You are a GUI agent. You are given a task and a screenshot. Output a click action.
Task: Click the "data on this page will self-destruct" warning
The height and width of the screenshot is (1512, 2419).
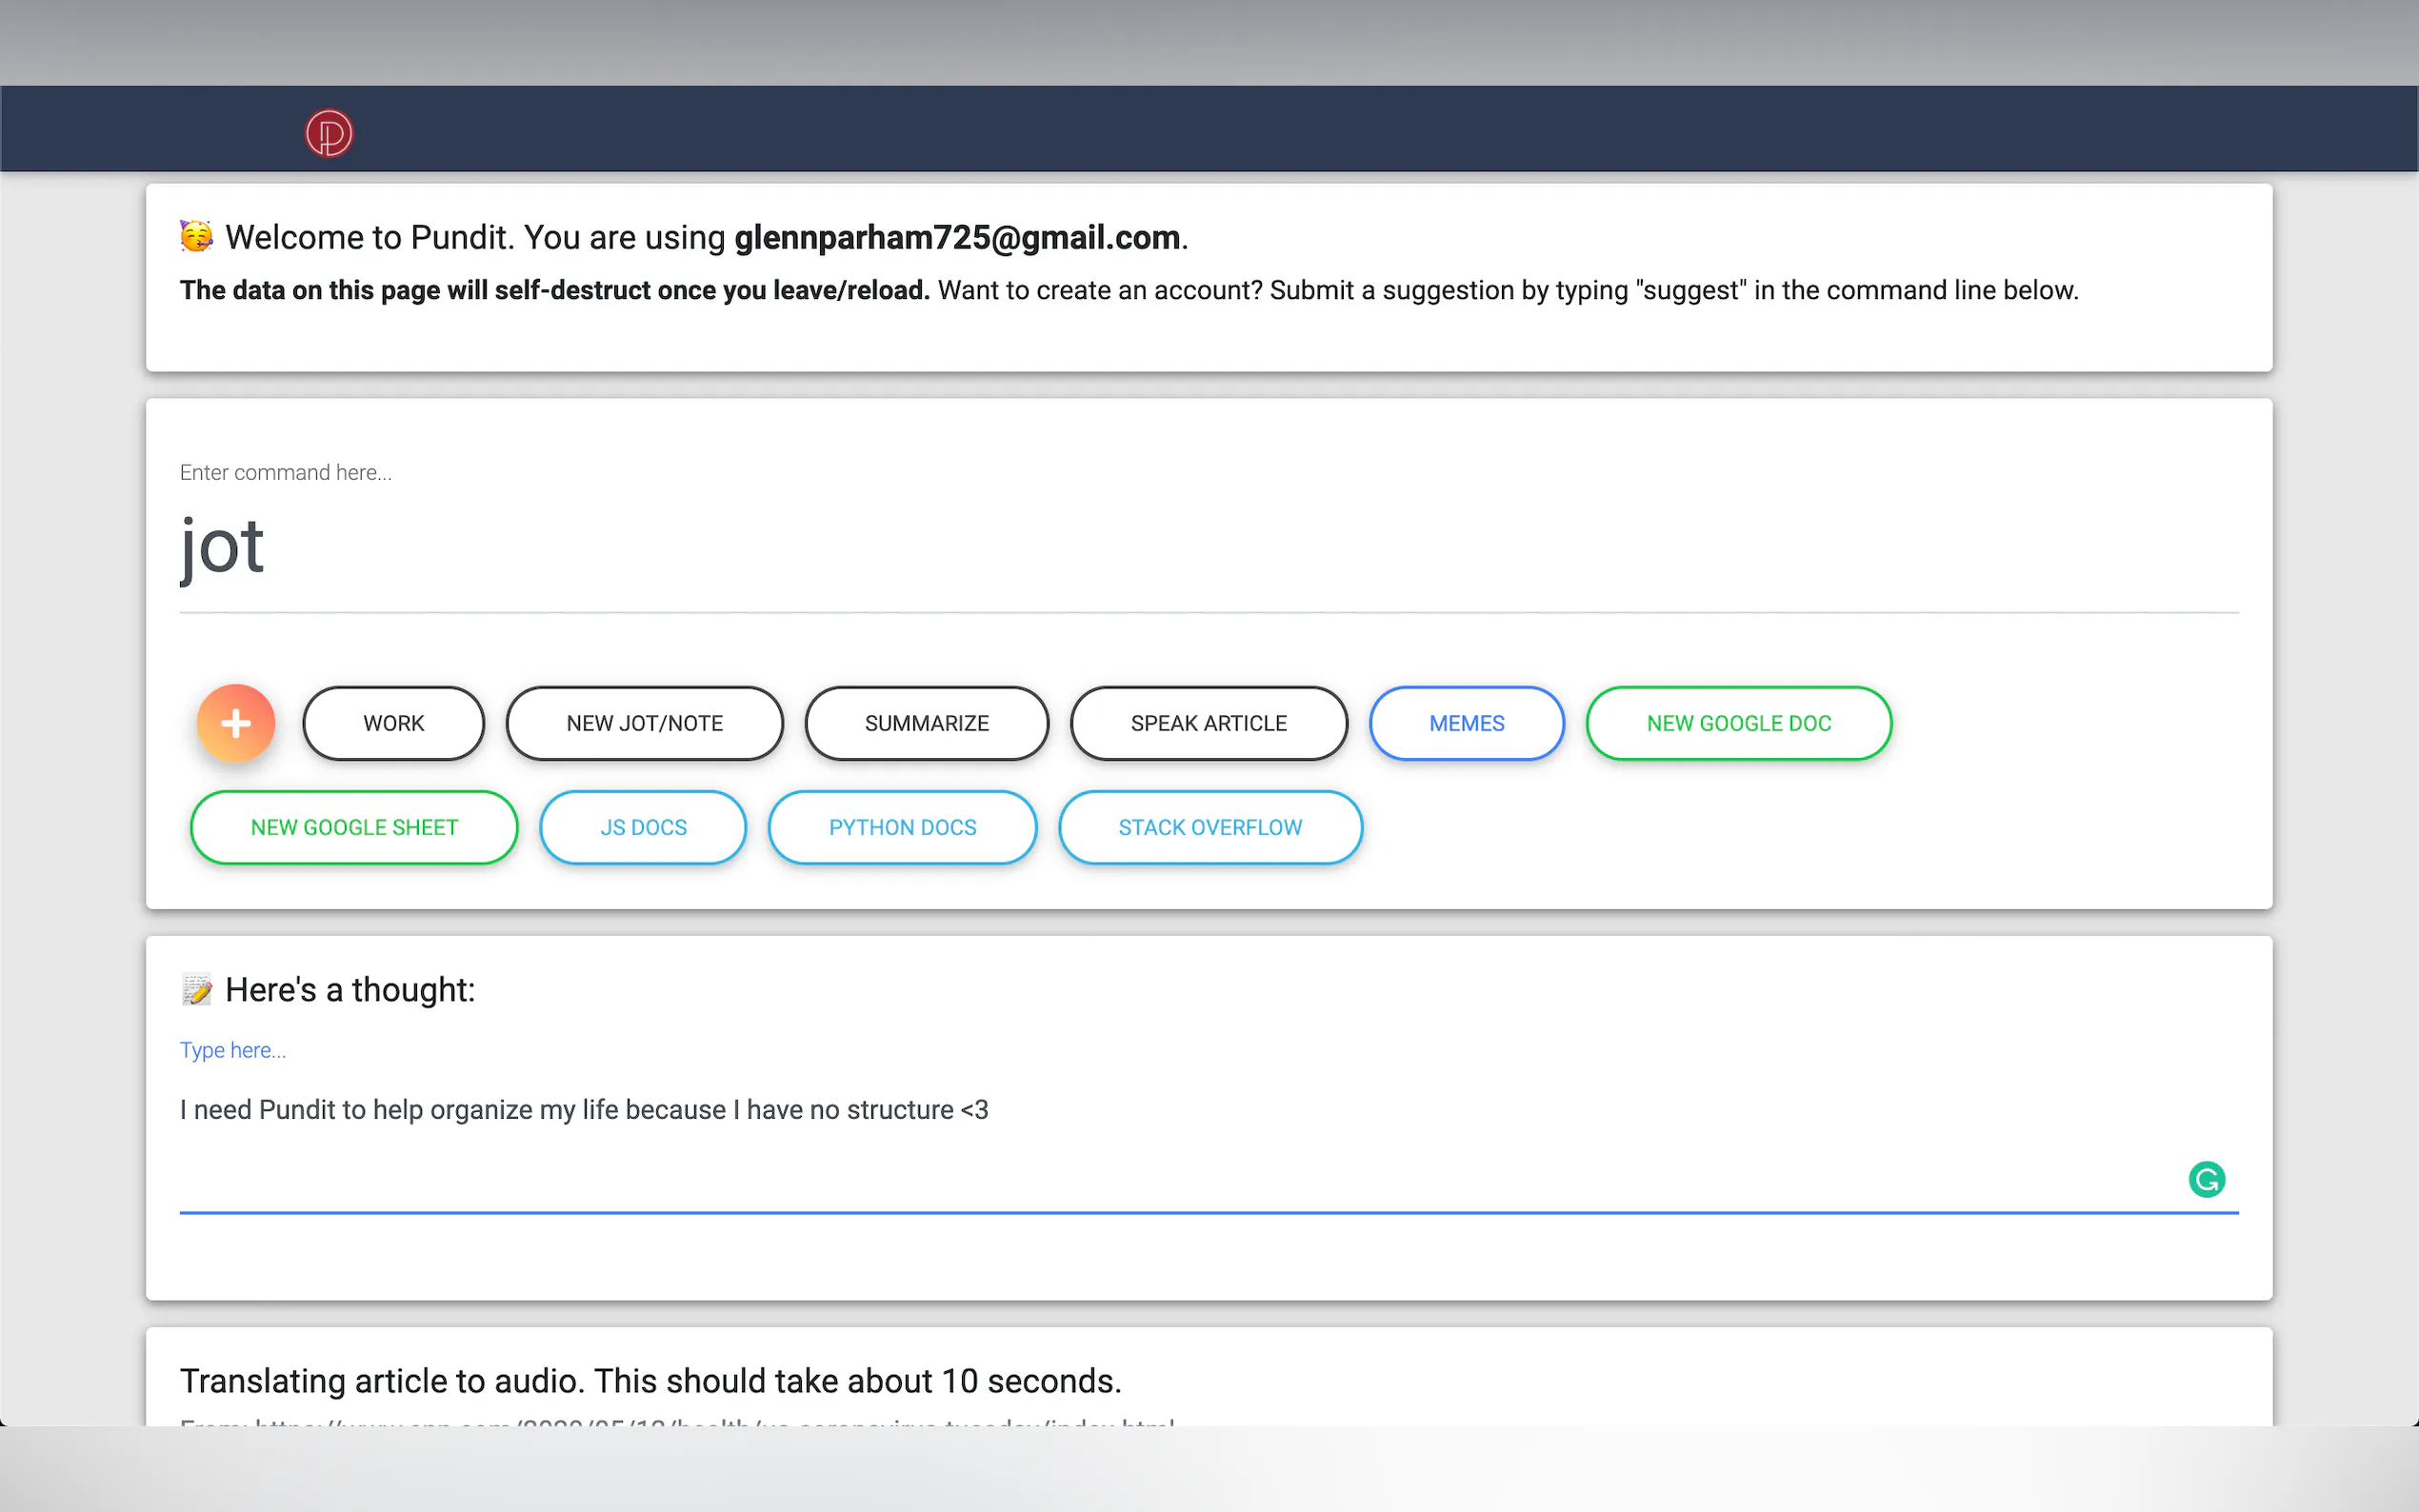point(555,290)
